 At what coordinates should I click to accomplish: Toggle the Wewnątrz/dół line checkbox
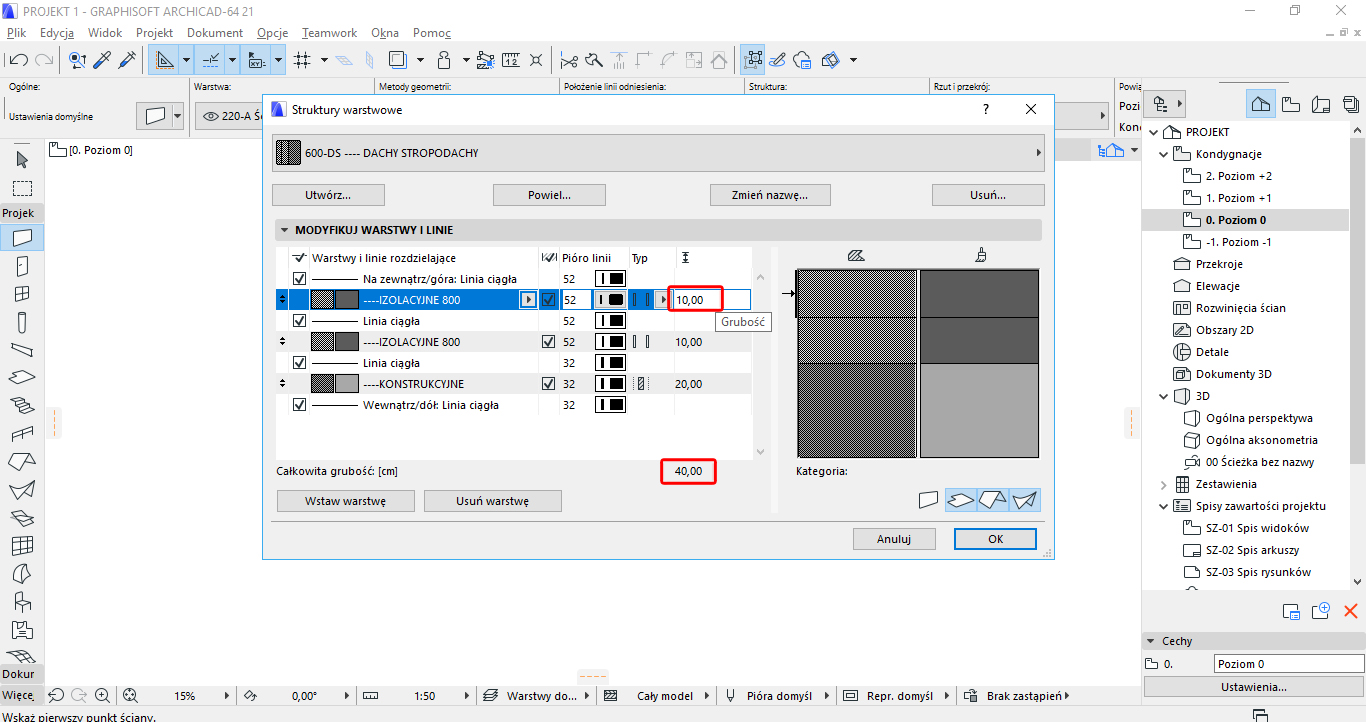click(x=299, y=405)
